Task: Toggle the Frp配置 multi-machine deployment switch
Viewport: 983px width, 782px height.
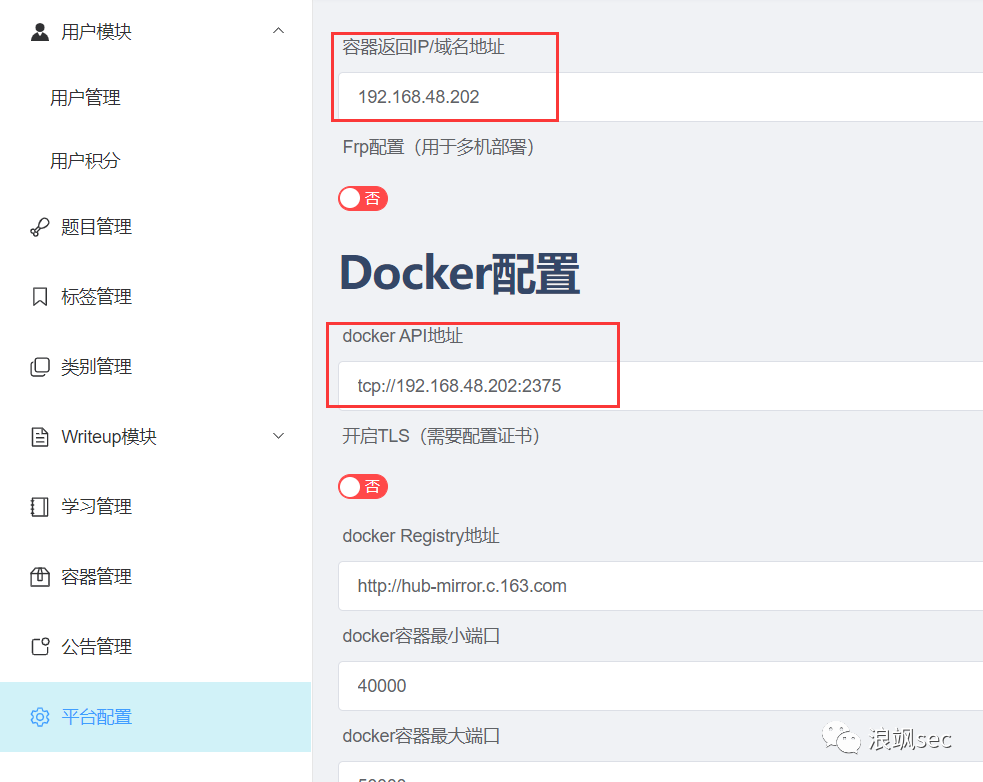Action: click(x=363, y=199)
